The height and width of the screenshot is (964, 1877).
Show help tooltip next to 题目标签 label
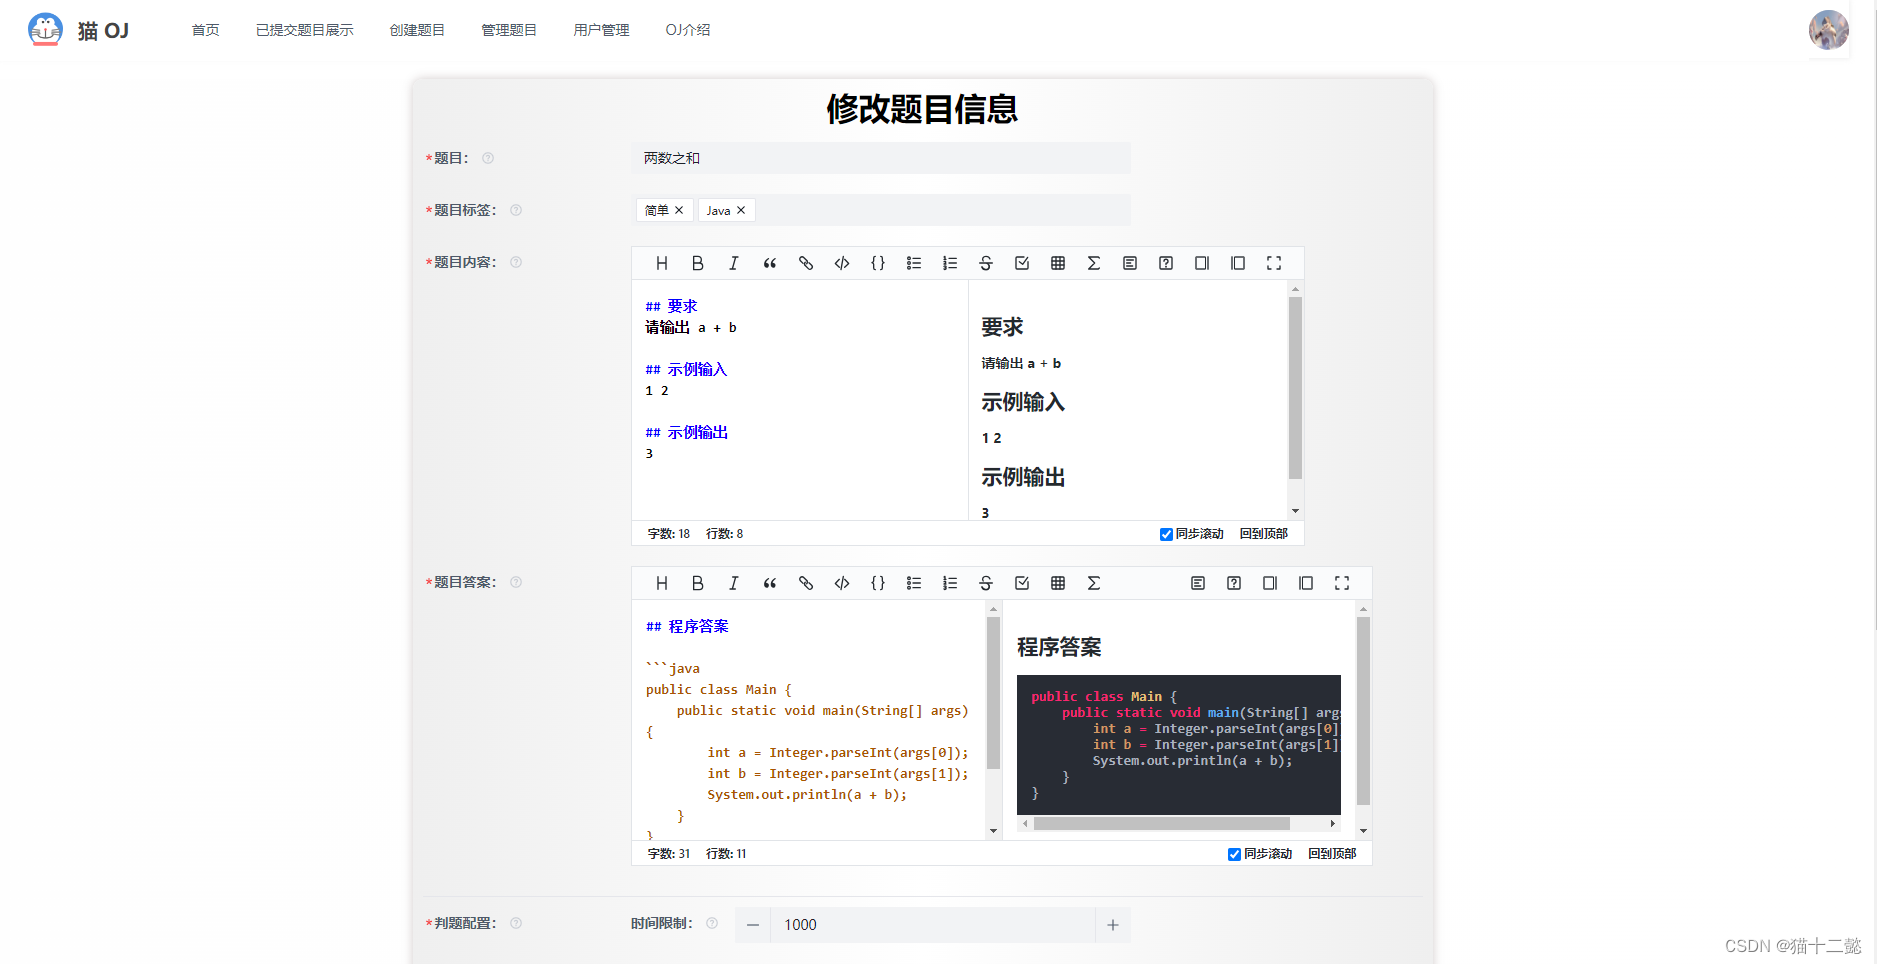[x=516, y=210]
